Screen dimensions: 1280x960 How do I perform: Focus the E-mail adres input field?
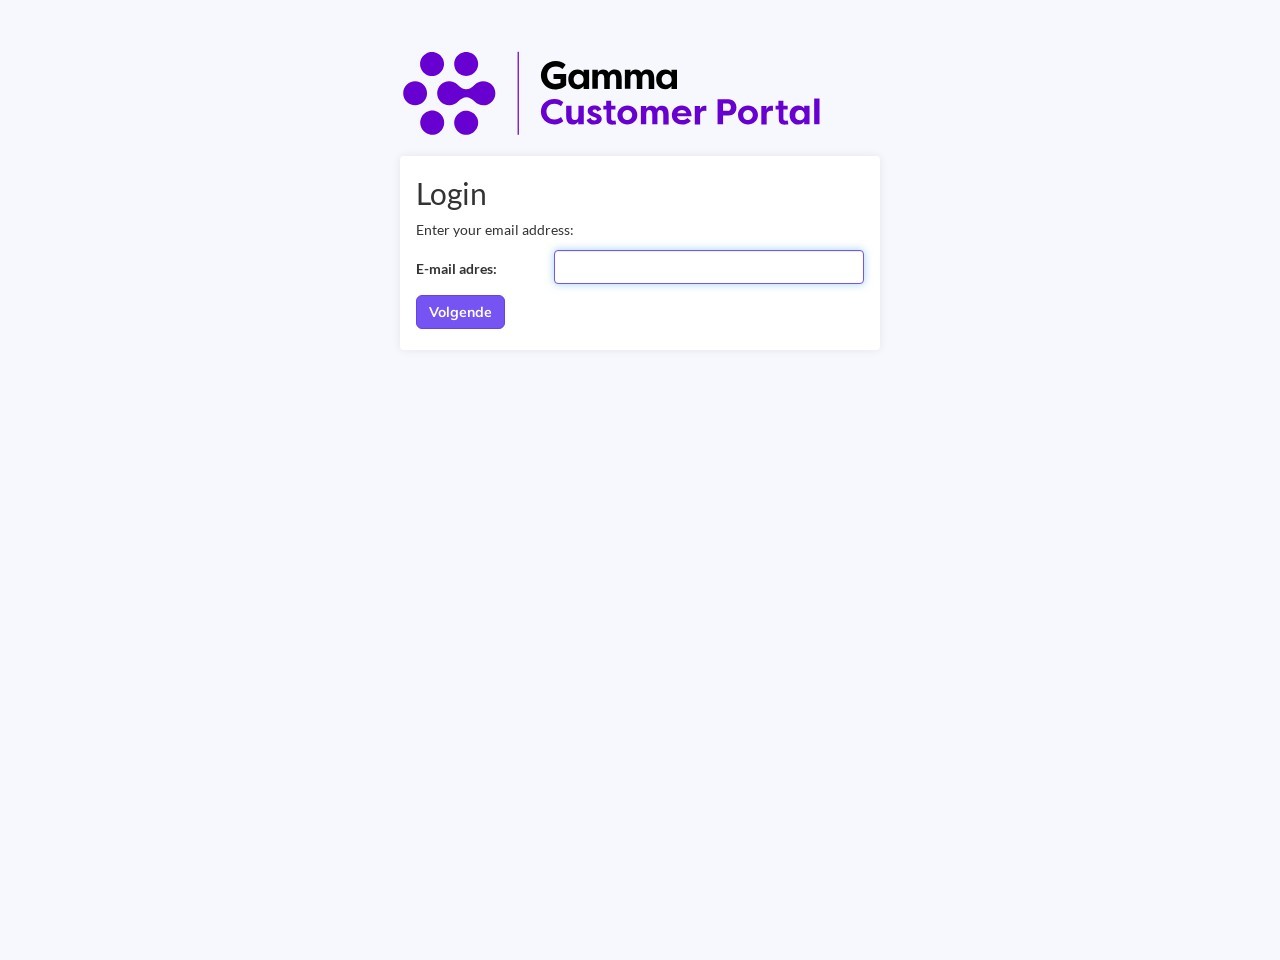(x=709, y=267)
